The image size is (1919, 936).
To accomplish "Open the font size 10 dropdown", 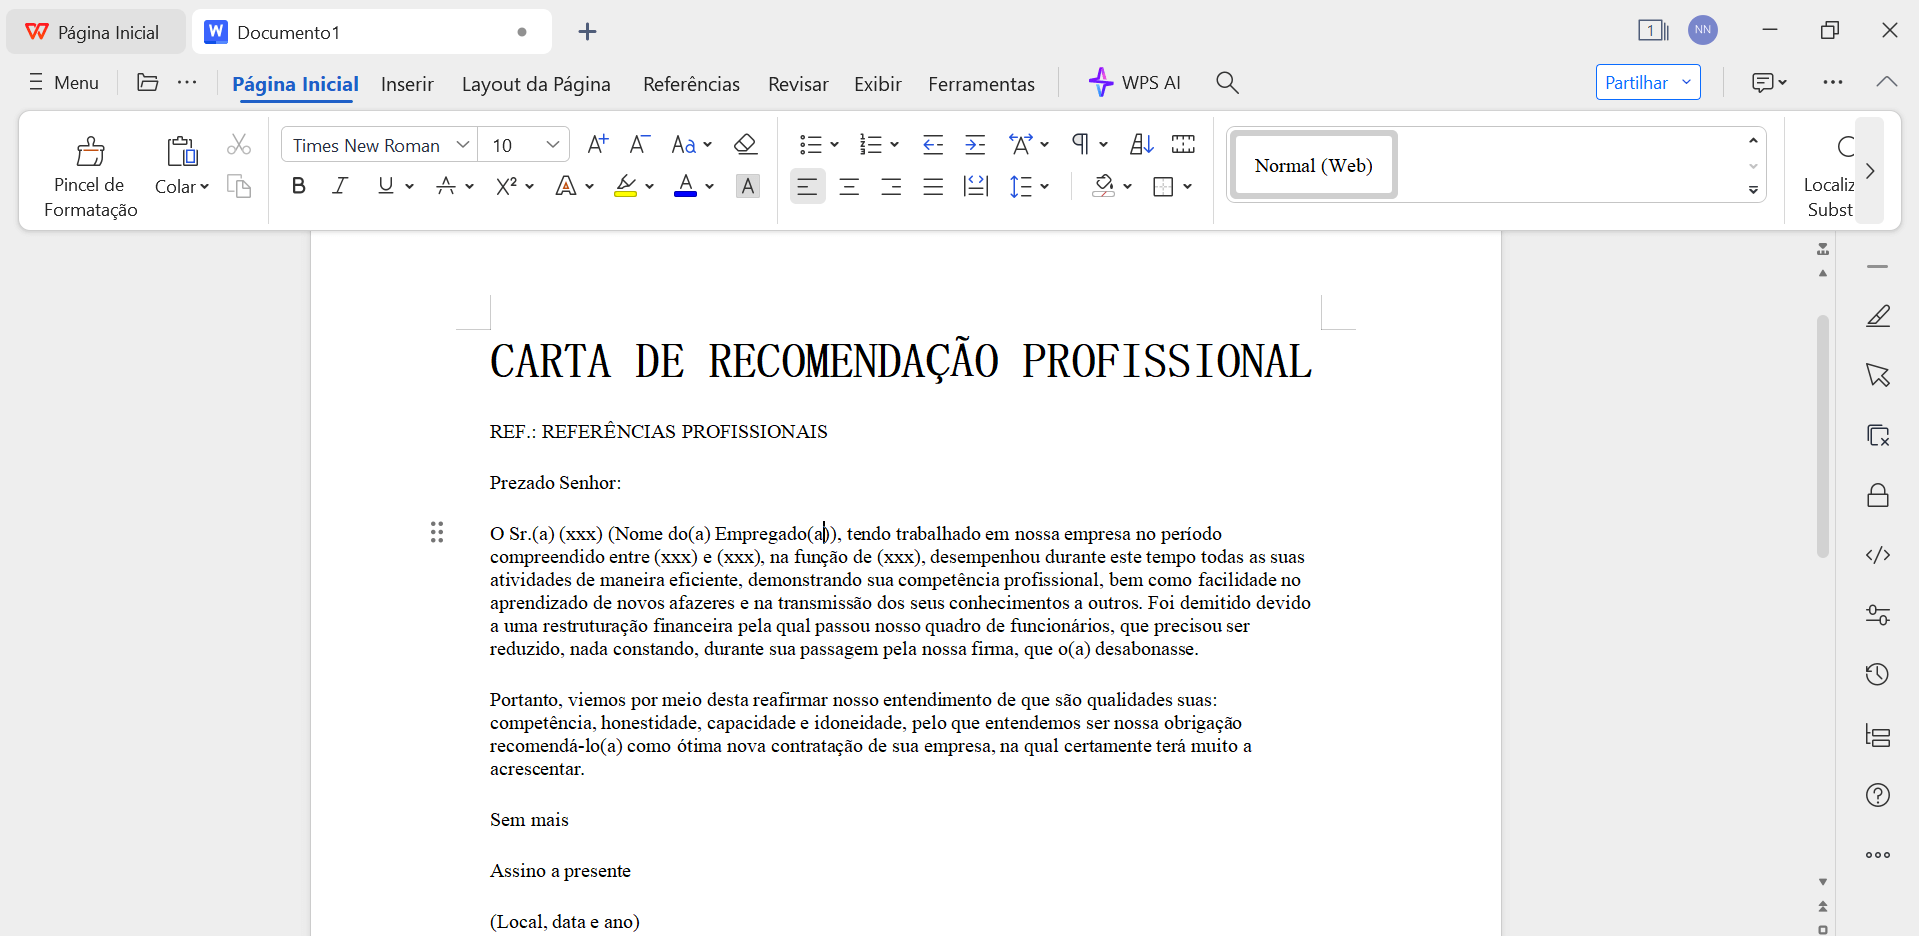I will tap(552, 145).
